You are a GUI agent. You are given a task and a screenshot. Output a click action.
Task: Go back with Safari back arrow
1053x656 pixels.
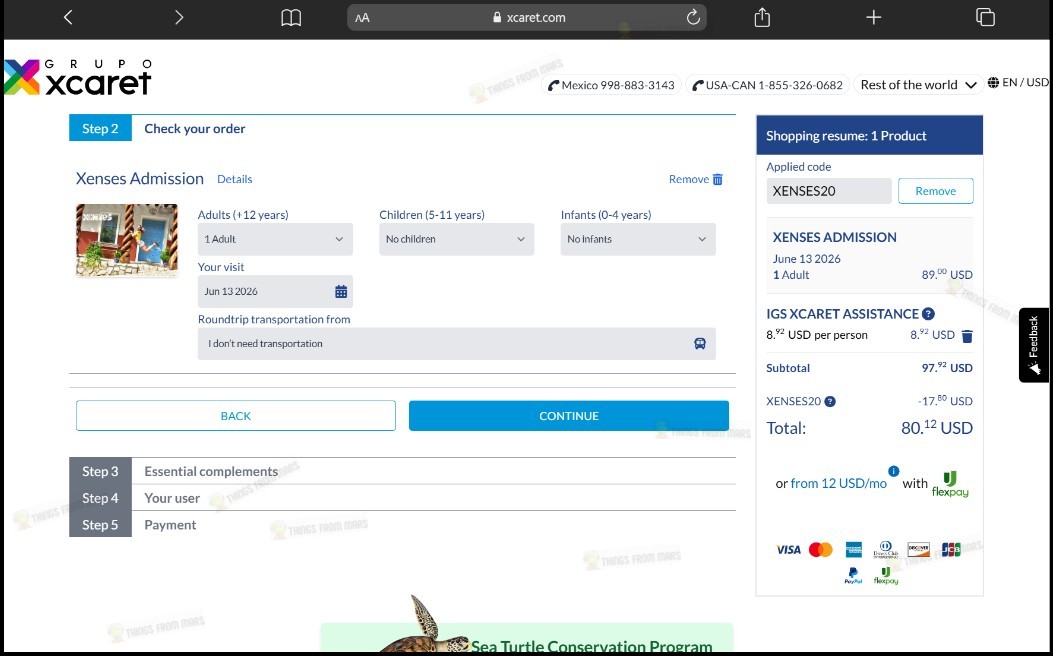68,17
